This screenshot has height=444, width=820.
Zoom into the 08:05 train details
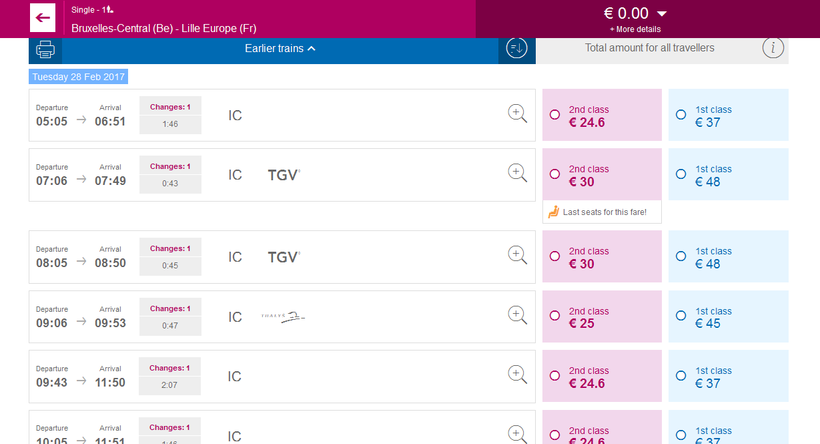[517, 255]
